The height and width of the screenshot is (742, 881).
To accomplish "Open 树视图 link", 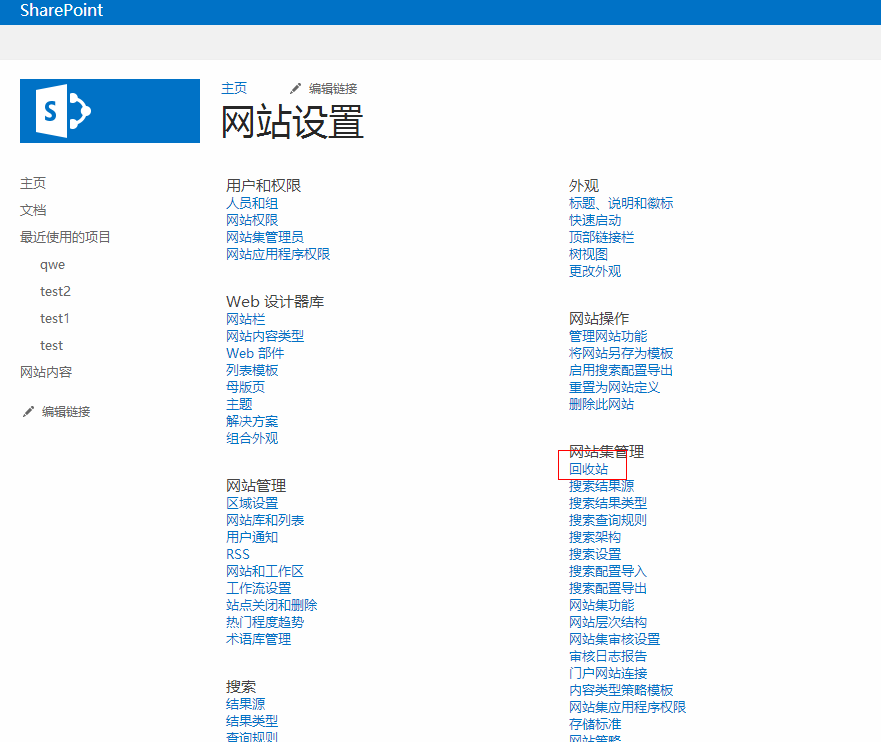I will [x=588, y=254].
